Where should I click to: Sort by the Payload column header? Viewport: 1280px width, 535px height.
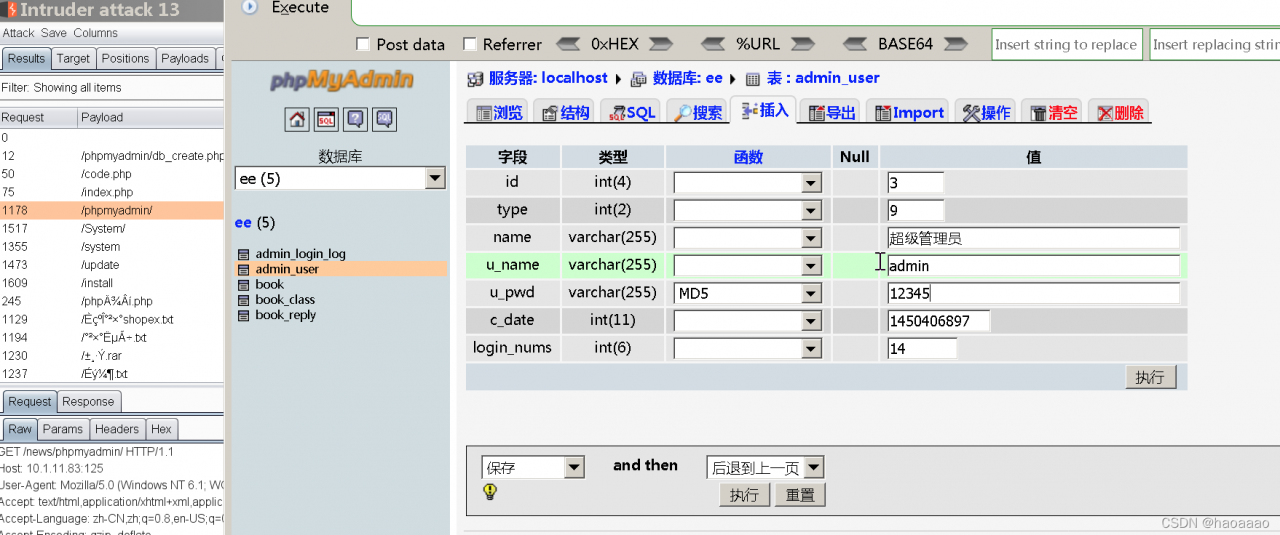pos(151,117)
